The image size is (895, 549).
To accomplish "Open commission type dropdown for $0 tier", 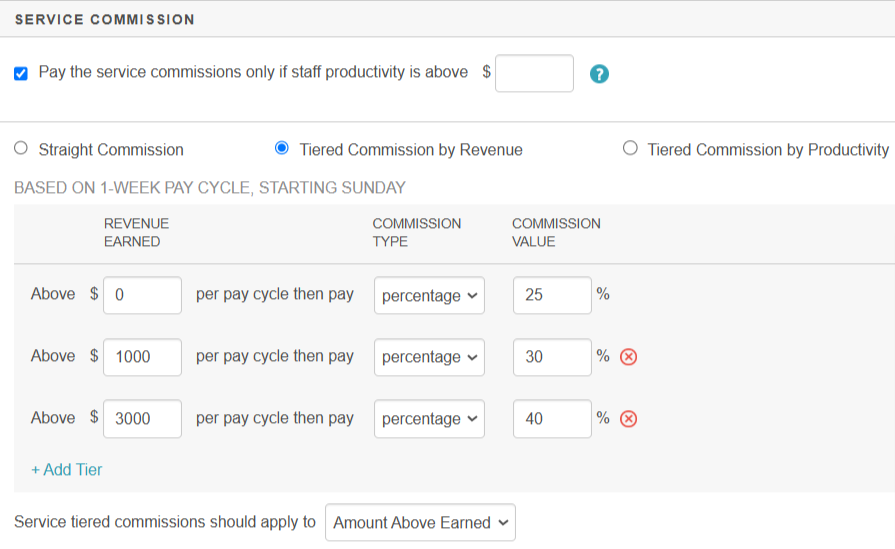I will [429, 296].
